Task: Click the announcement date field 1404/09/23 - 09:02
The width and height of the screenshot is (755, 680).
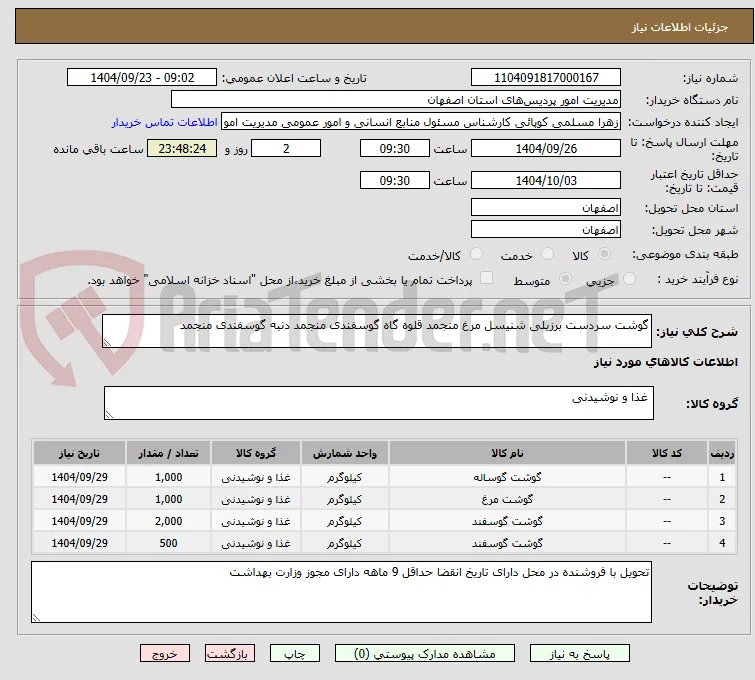Action: click(142, 78)
